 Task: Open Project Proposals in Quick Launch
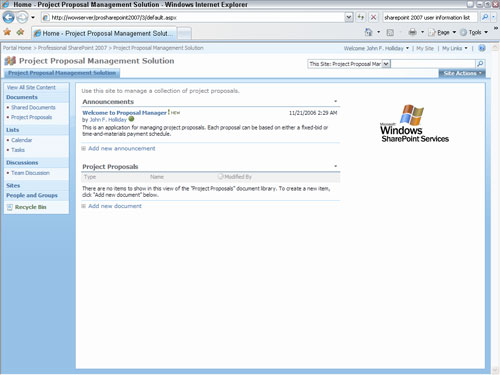(31, 117)
